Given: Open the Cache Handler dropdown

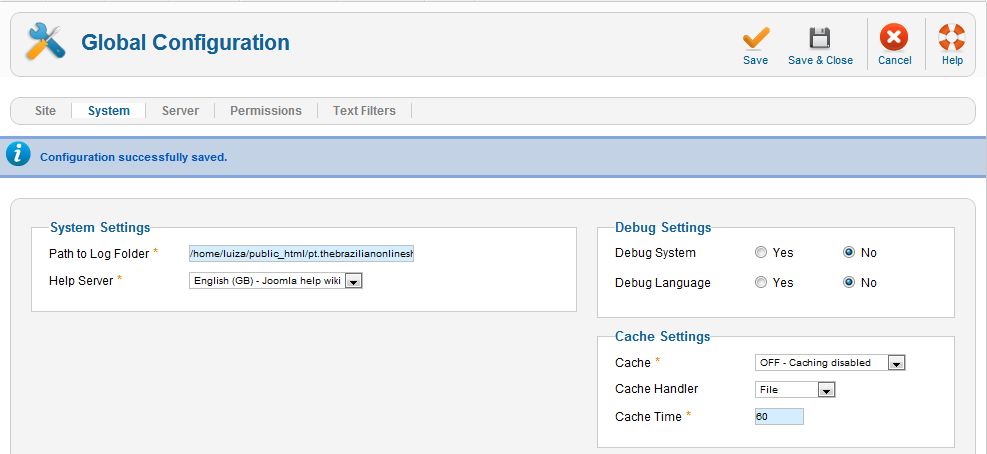Looking at the screenshot, I should coord(795,390).
